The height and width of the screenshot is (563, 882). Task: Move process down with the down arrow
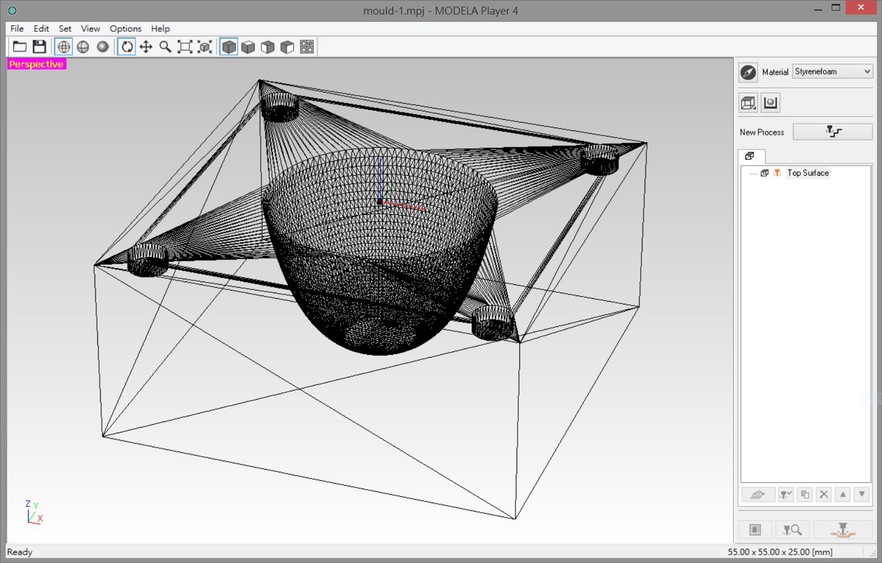tap(862, 495)
